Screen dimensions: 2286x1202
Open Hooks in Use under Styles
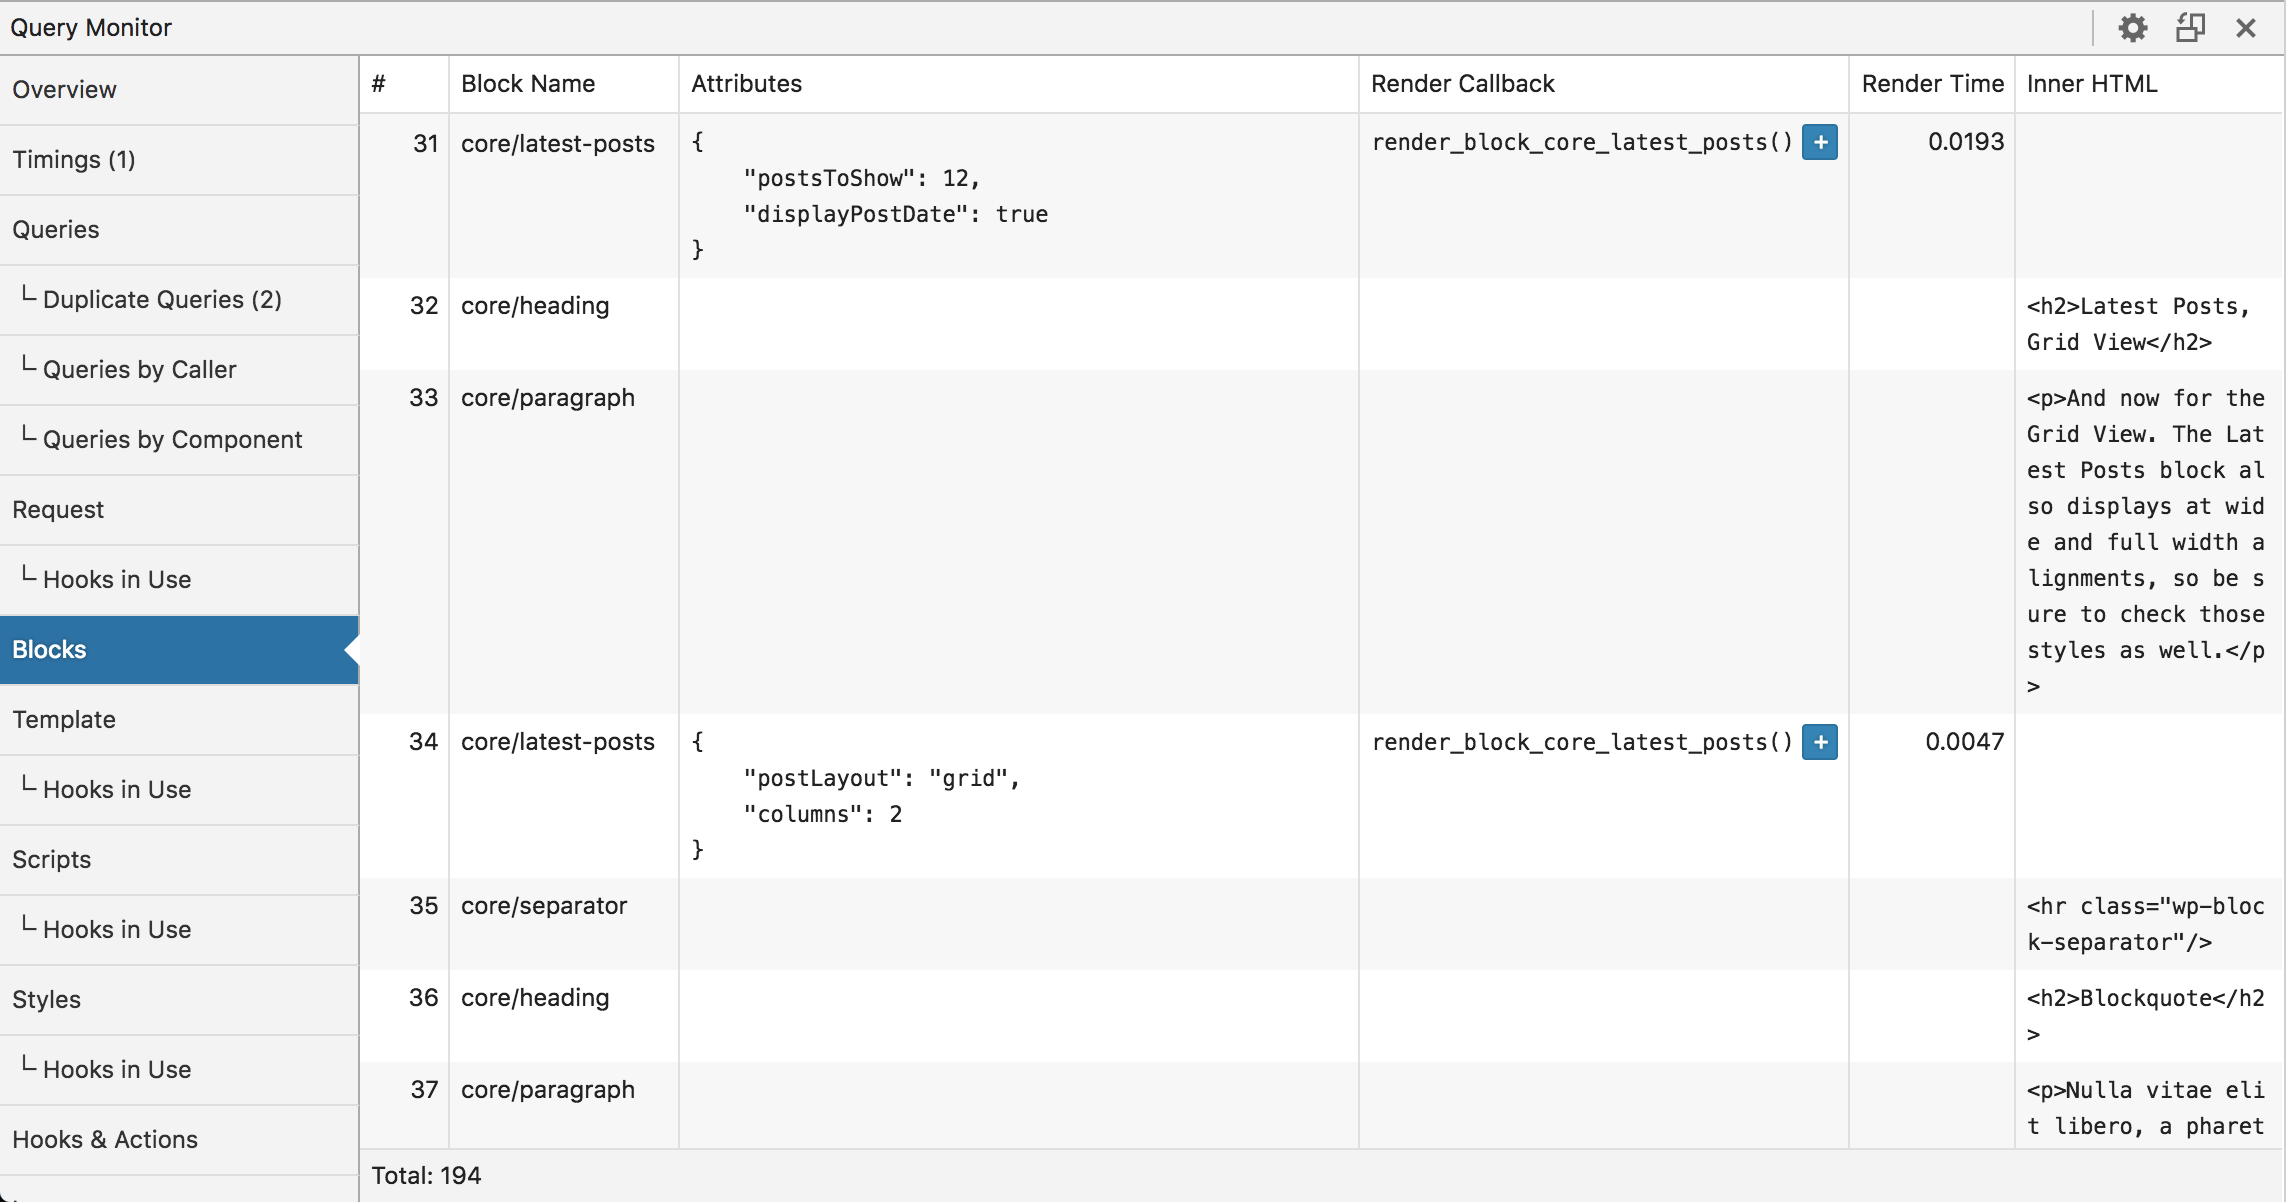point(179,1070)
